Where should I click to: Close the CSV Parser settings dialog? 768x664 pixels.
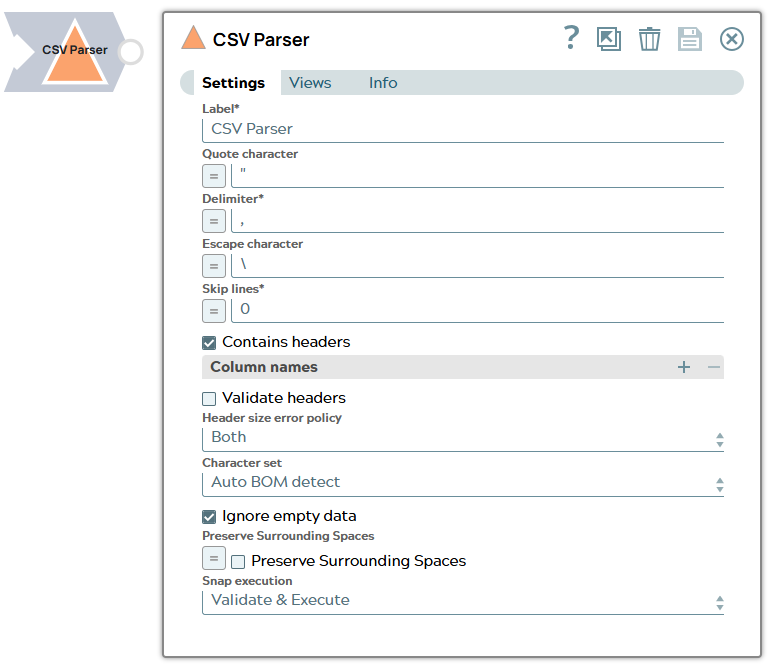(x=732, y=39)
